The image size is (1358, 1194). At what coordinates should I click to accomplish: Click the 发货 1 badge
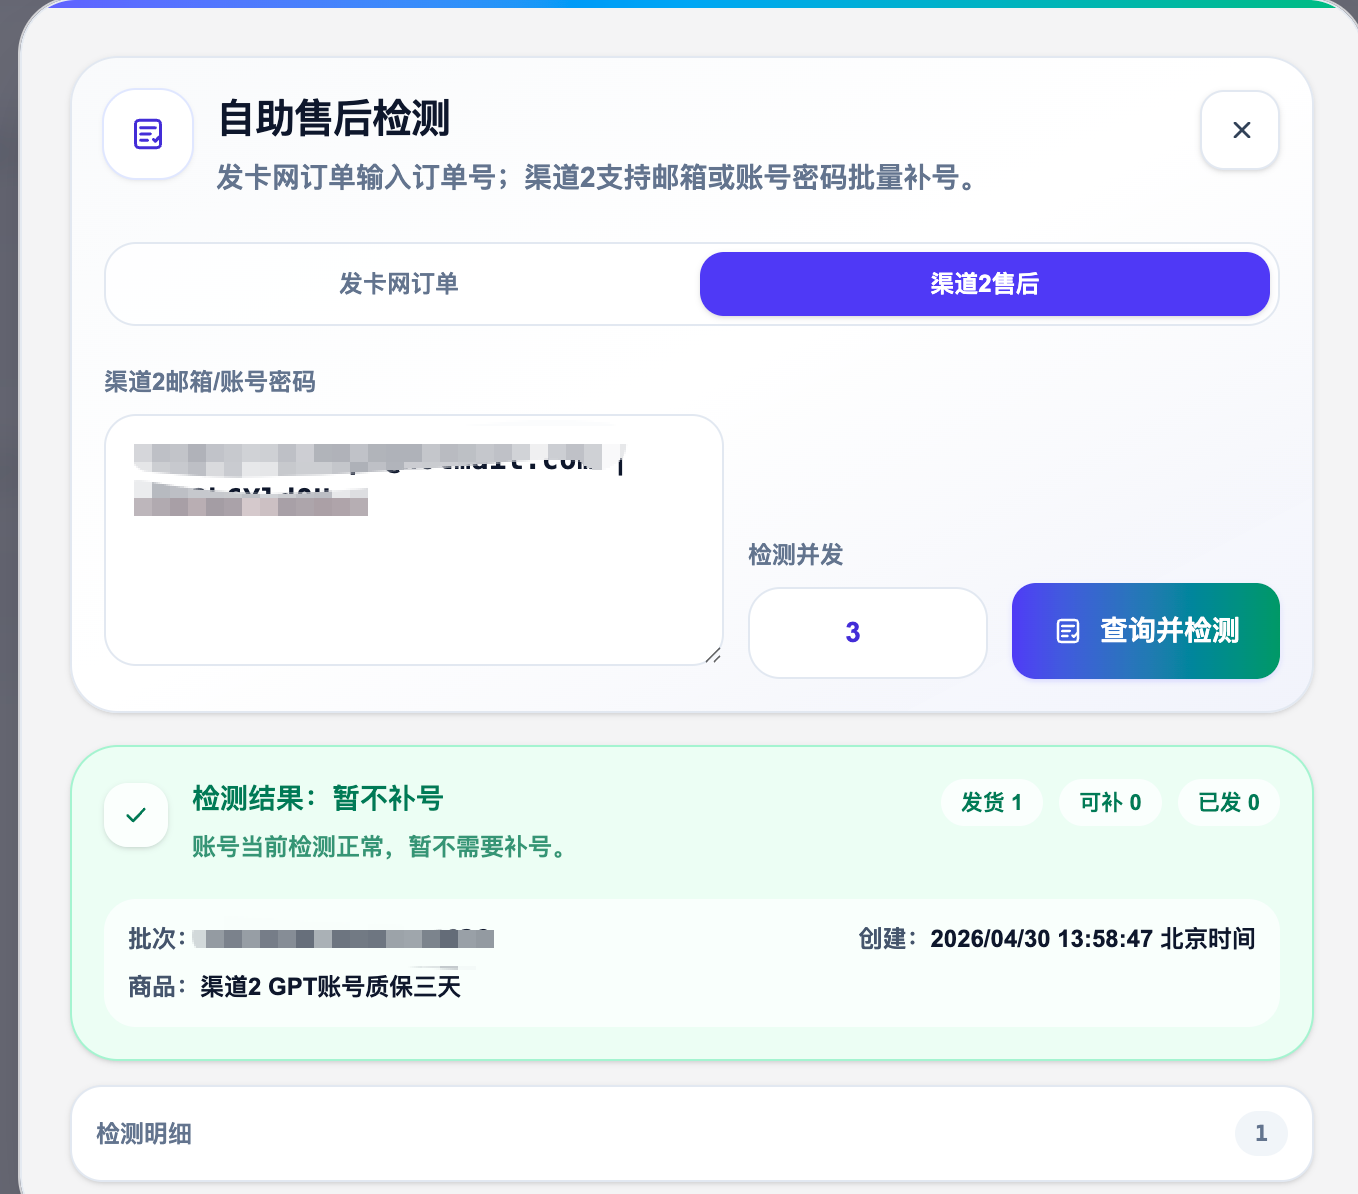pos(992,802)
